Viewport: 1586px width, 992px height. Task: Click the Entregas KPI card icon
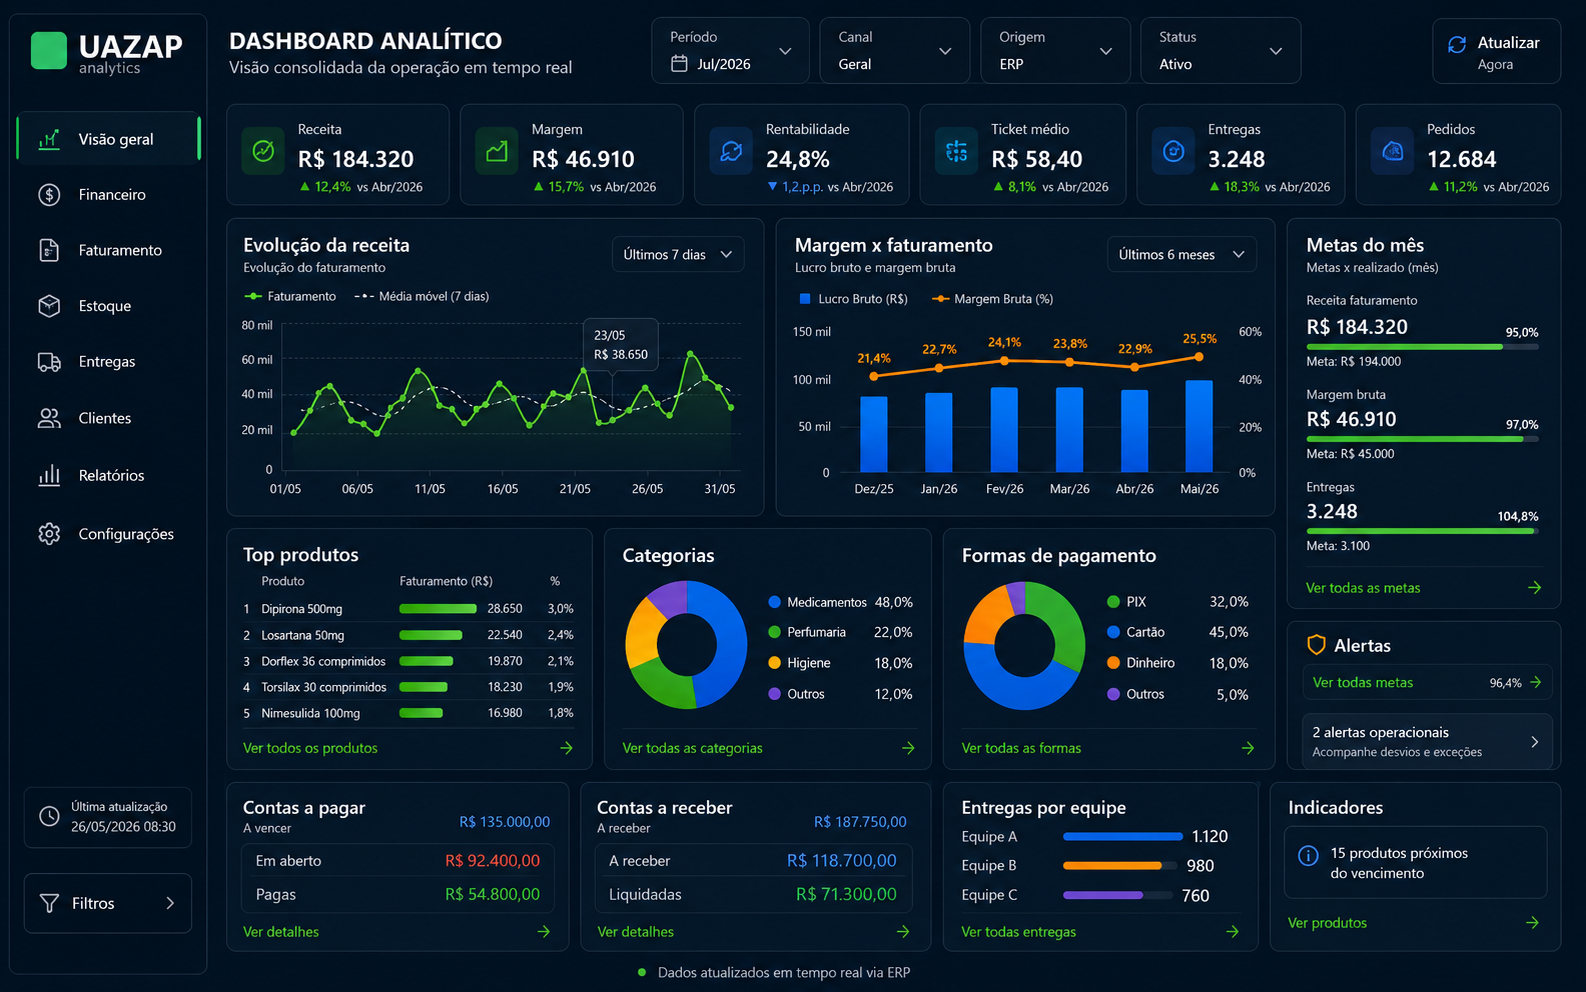1174,151
